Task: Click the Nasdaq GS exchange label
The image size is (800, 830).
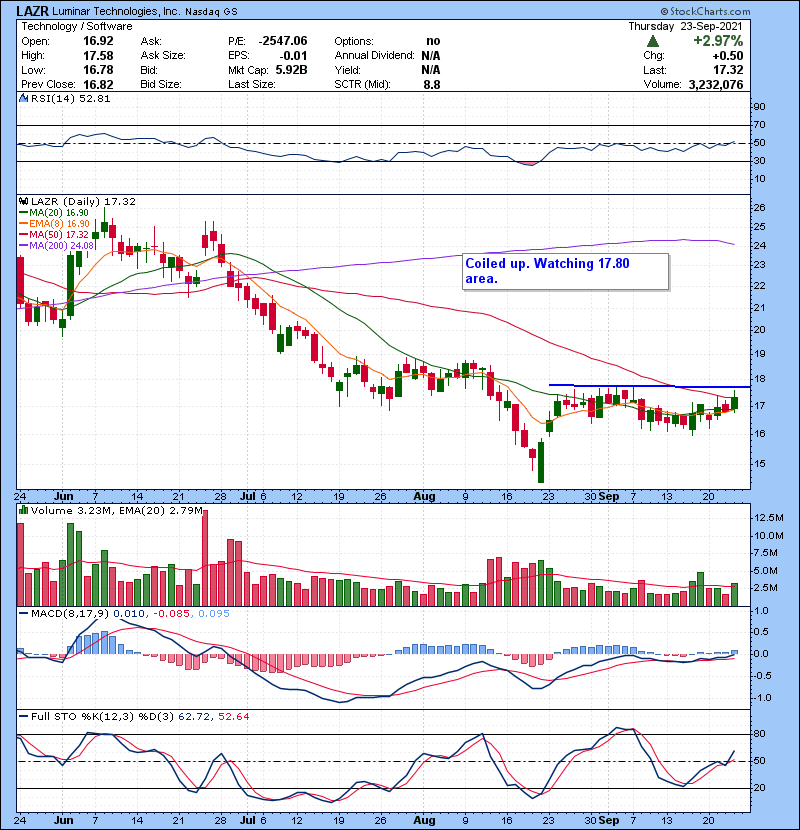Action: (x=211, y=12)
